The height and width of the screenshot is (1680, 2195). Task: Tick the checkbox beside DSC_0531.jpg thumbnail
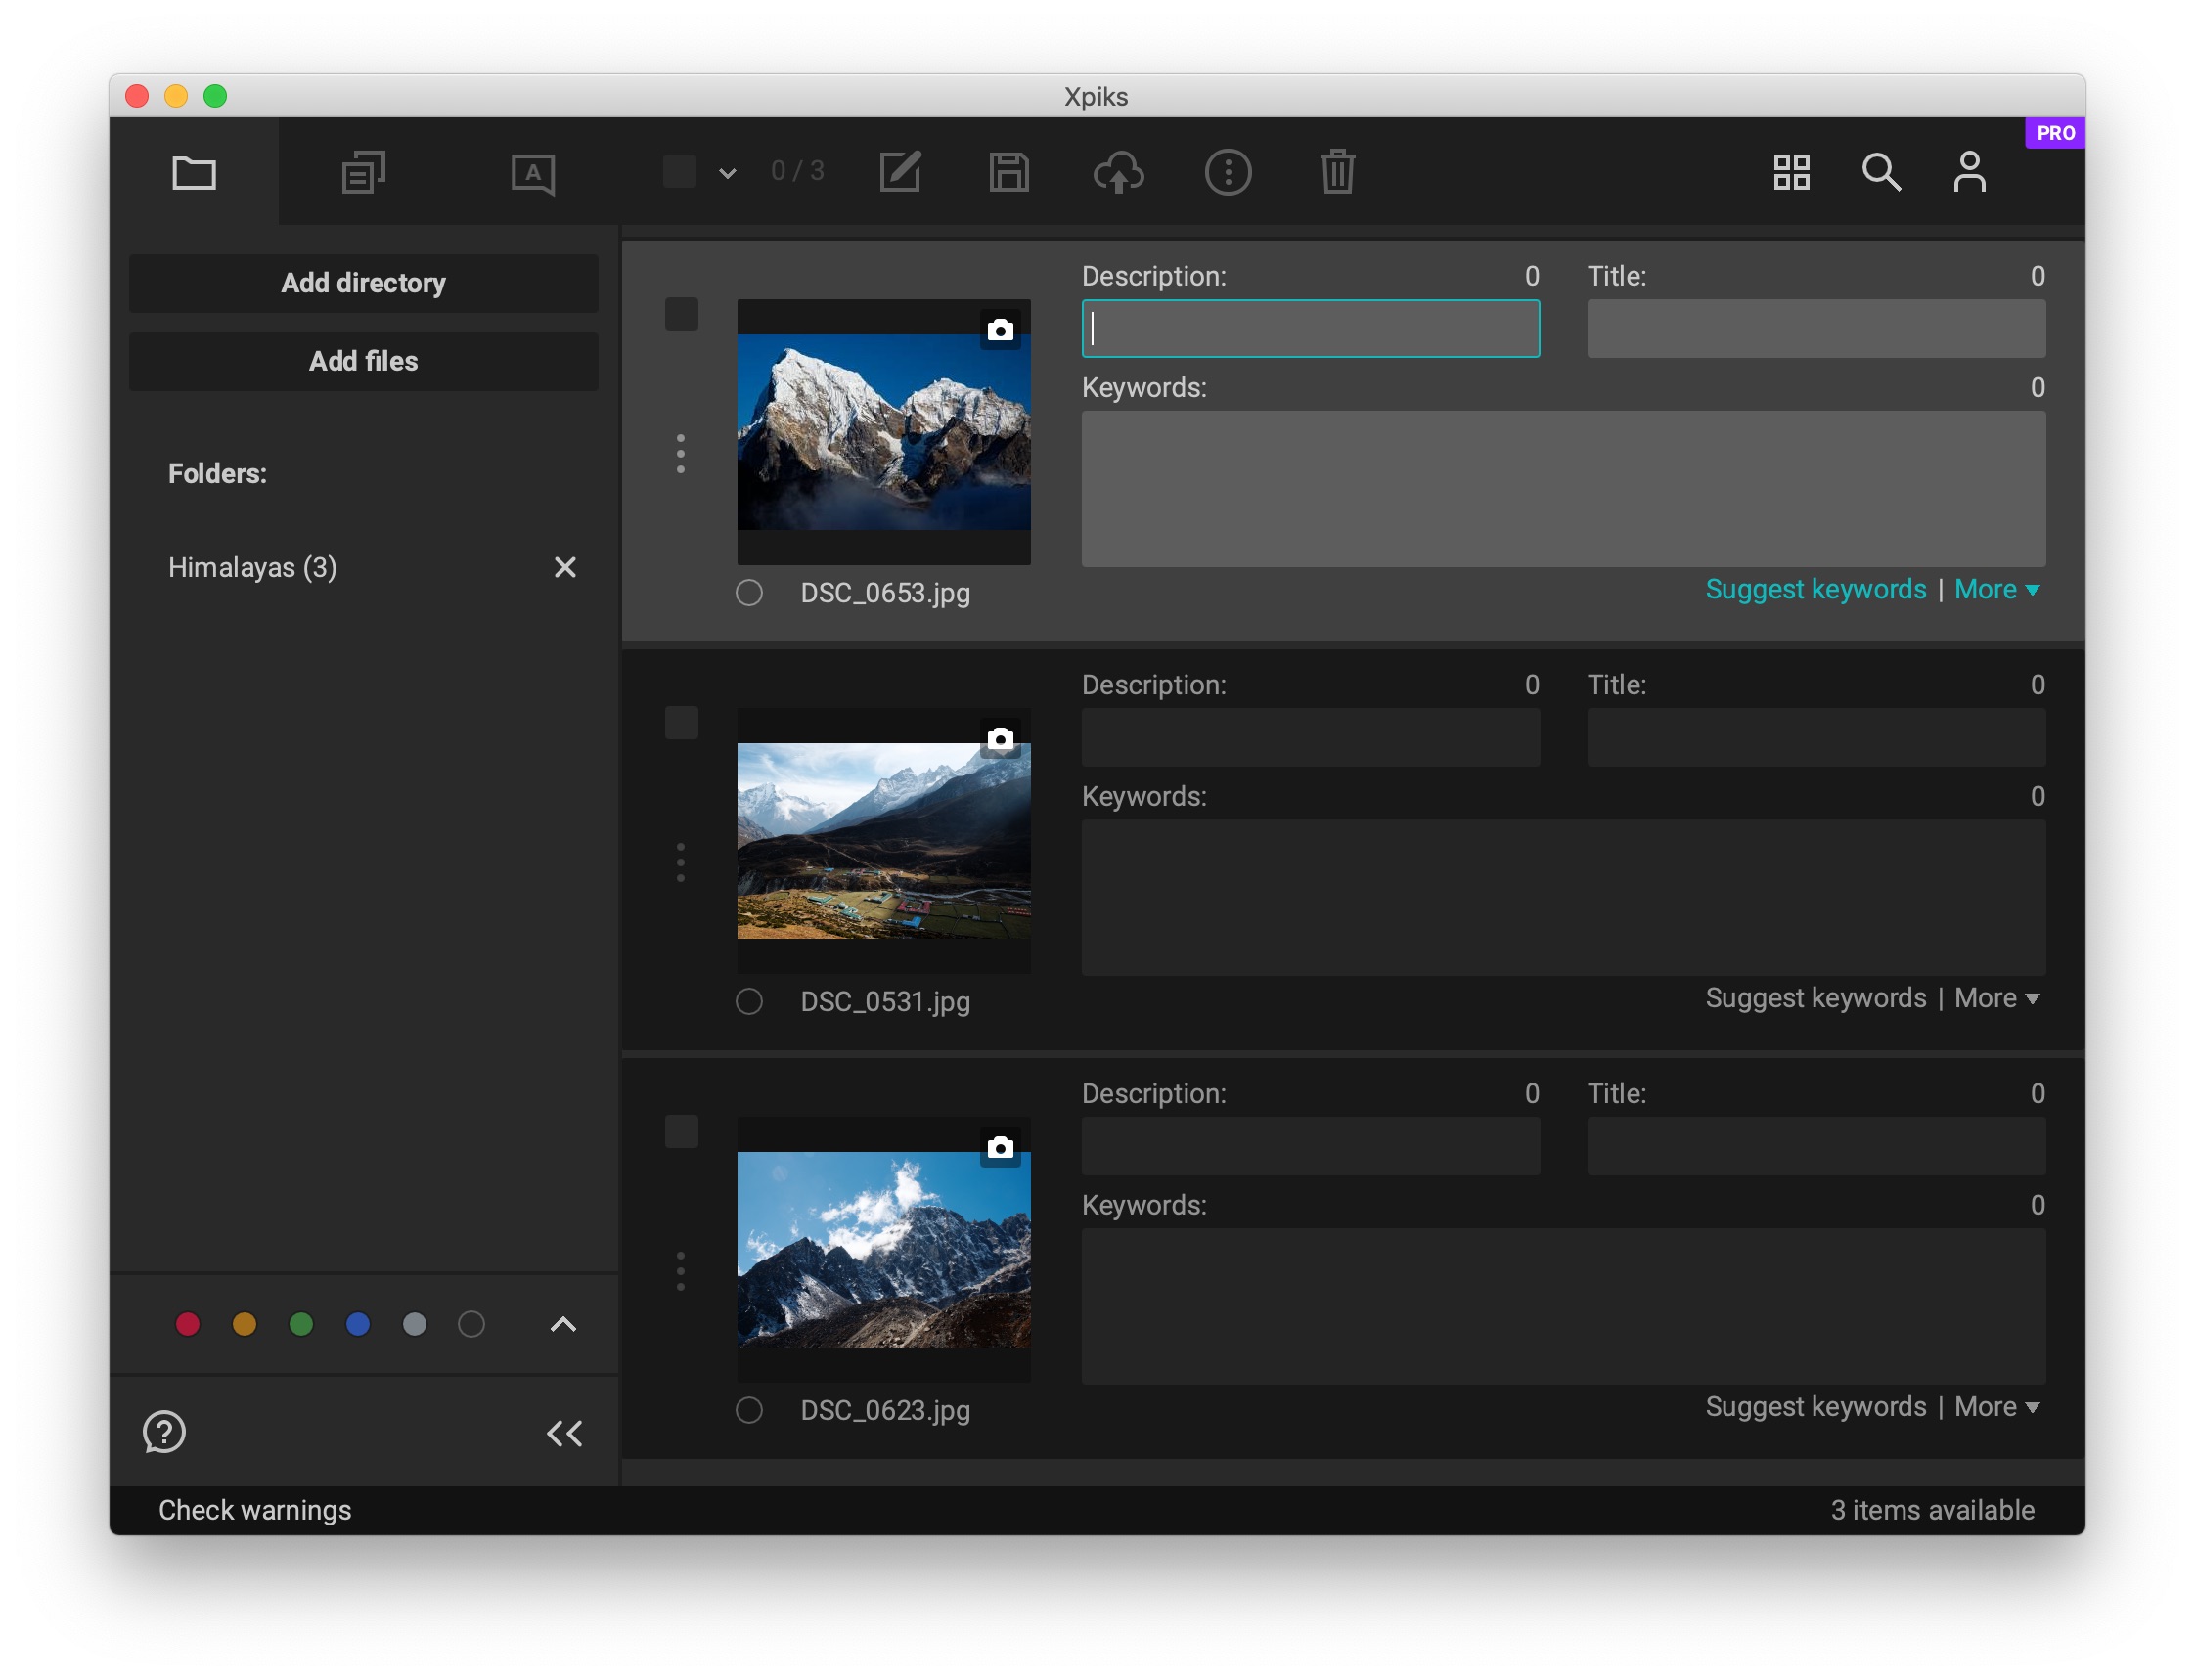[681, 723]
